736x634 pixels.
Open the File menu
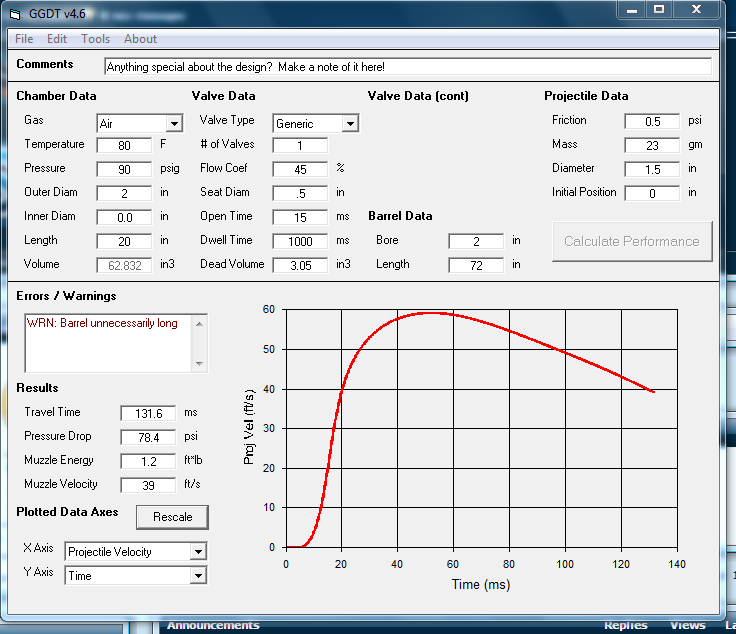[x=24, y=39]
